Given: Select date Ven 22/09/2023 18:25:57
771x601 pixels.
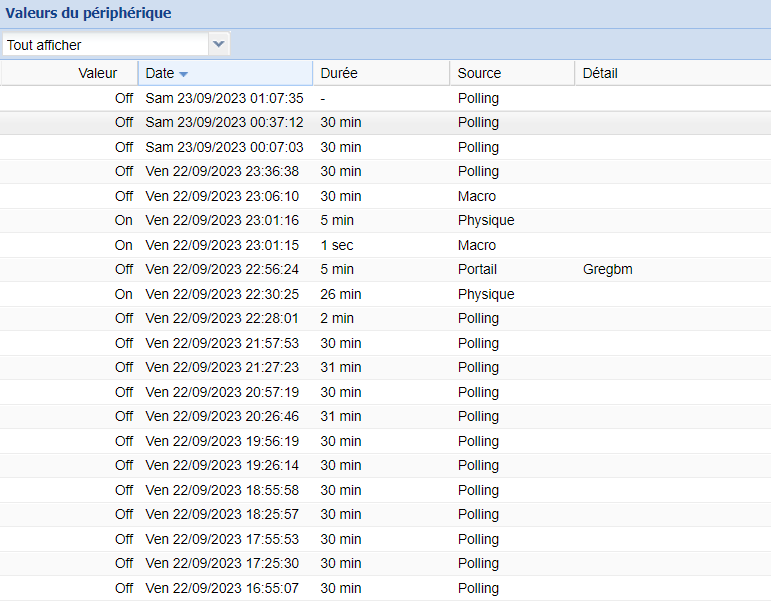Looking at the screenshot, I should click(x=222, y=514).
